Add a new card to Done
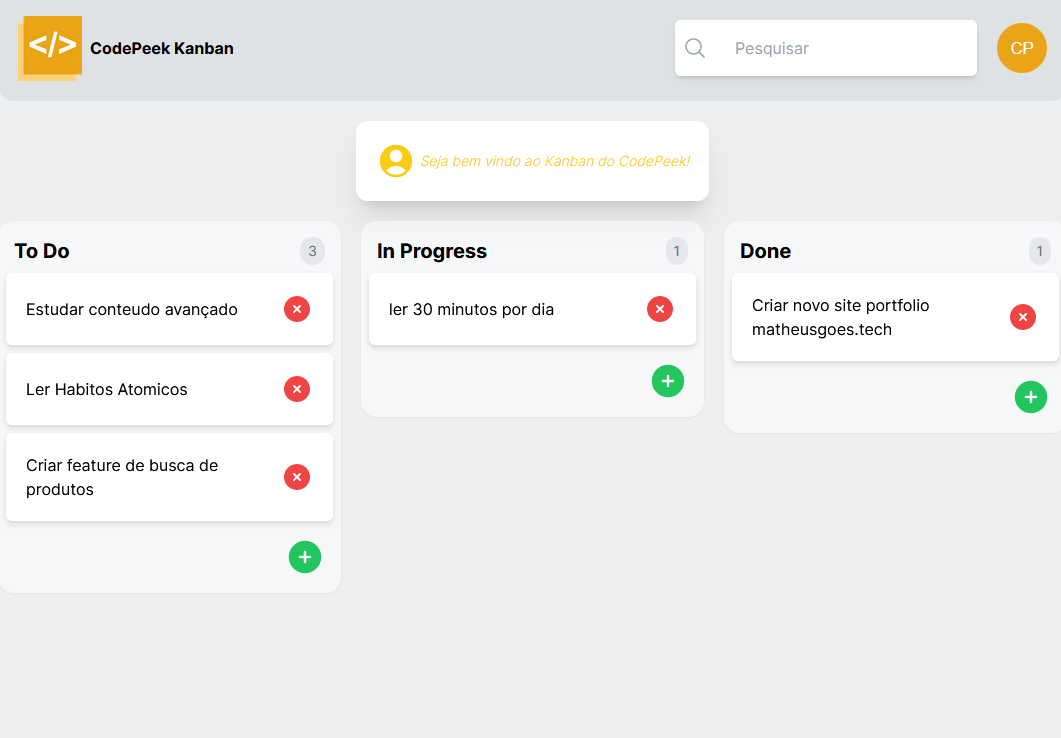 (x=1031, y=397)
